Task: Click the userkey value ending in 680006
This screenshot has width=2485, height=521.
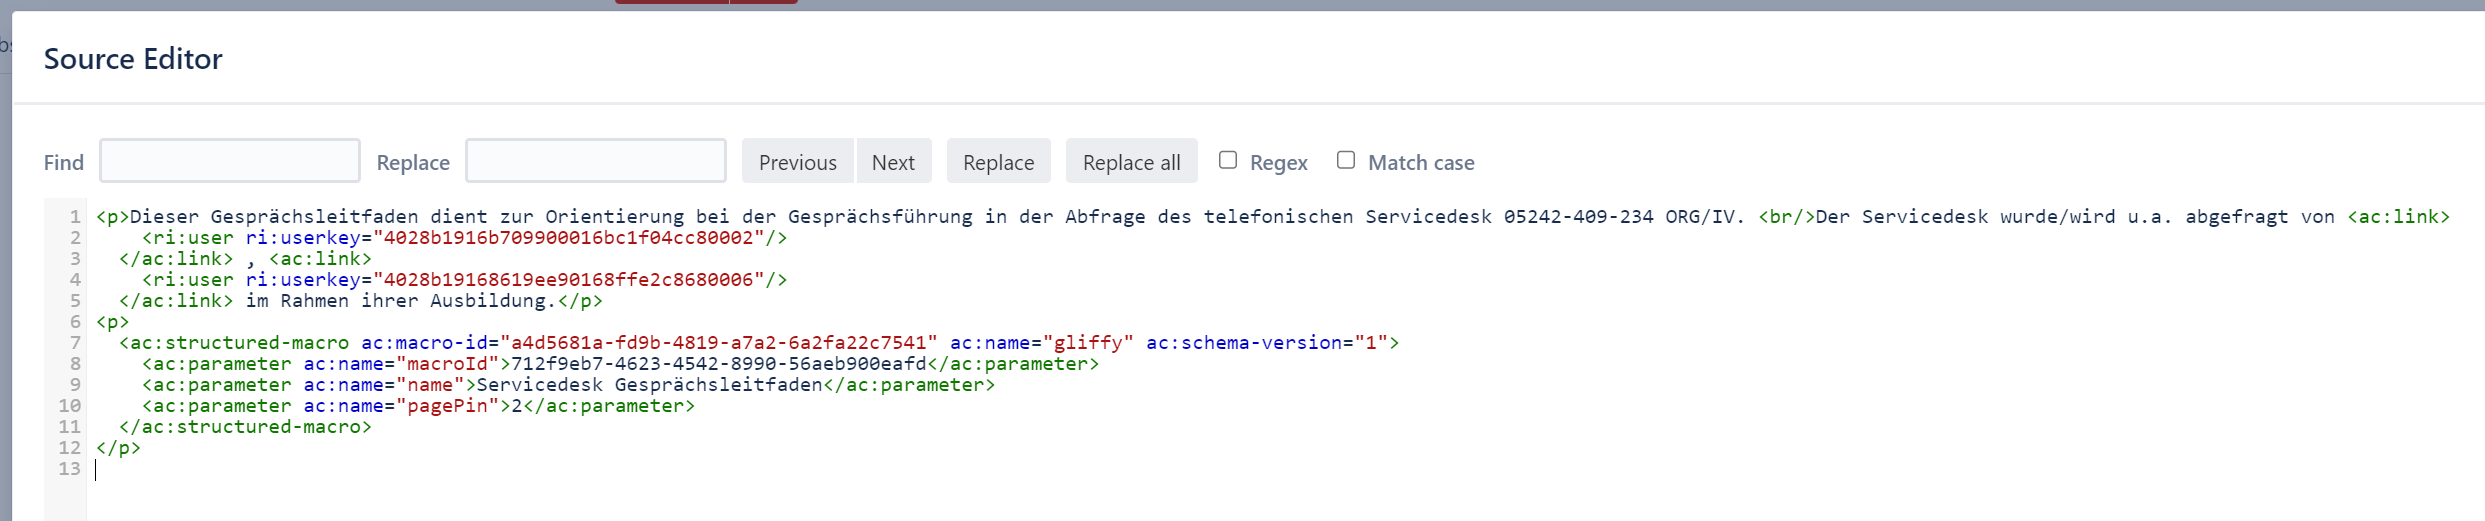Action: [x=568, y=280]
